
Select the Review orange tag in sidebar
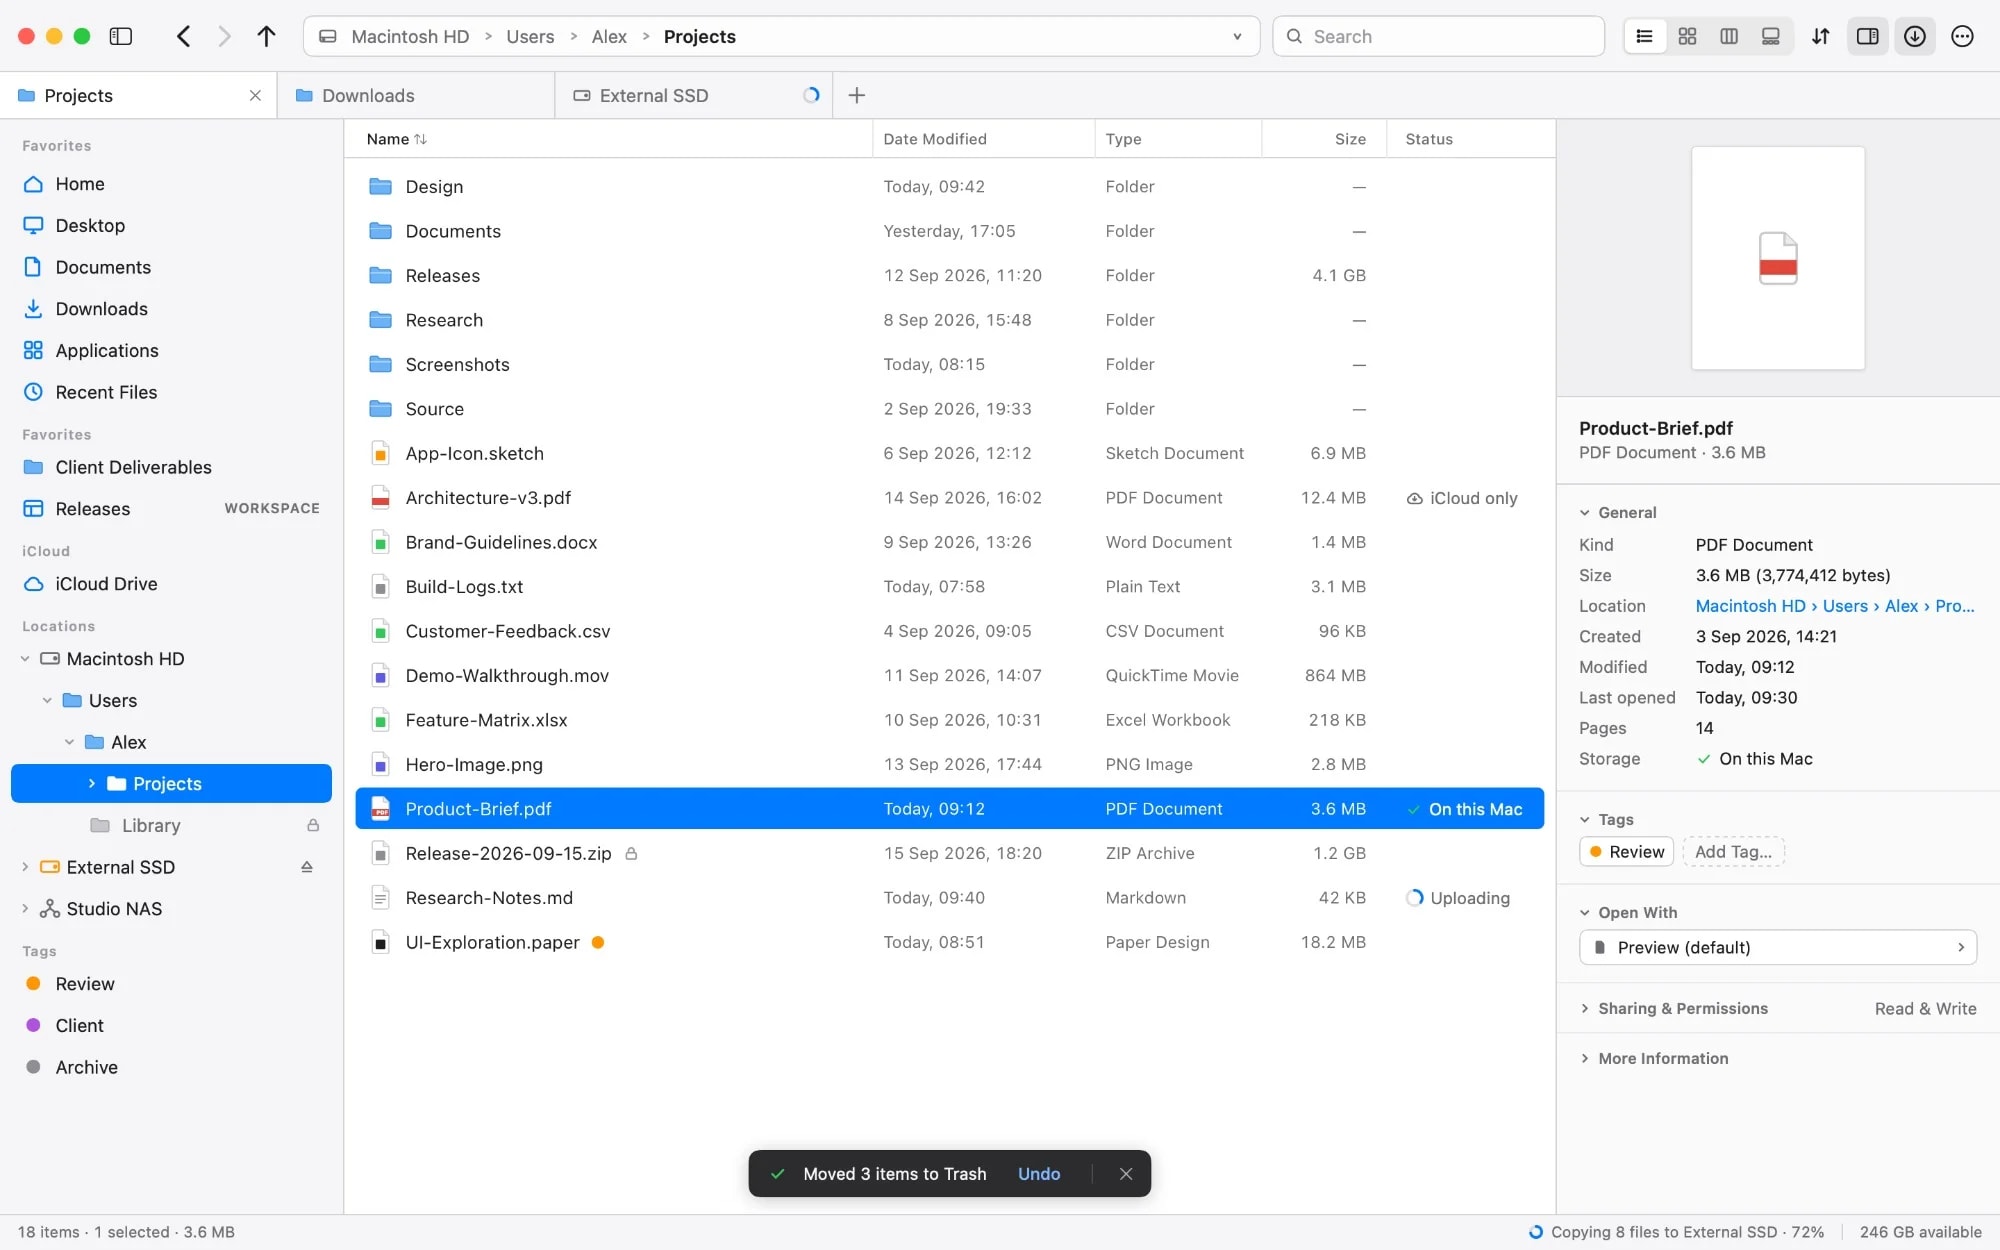coord(171,984)
